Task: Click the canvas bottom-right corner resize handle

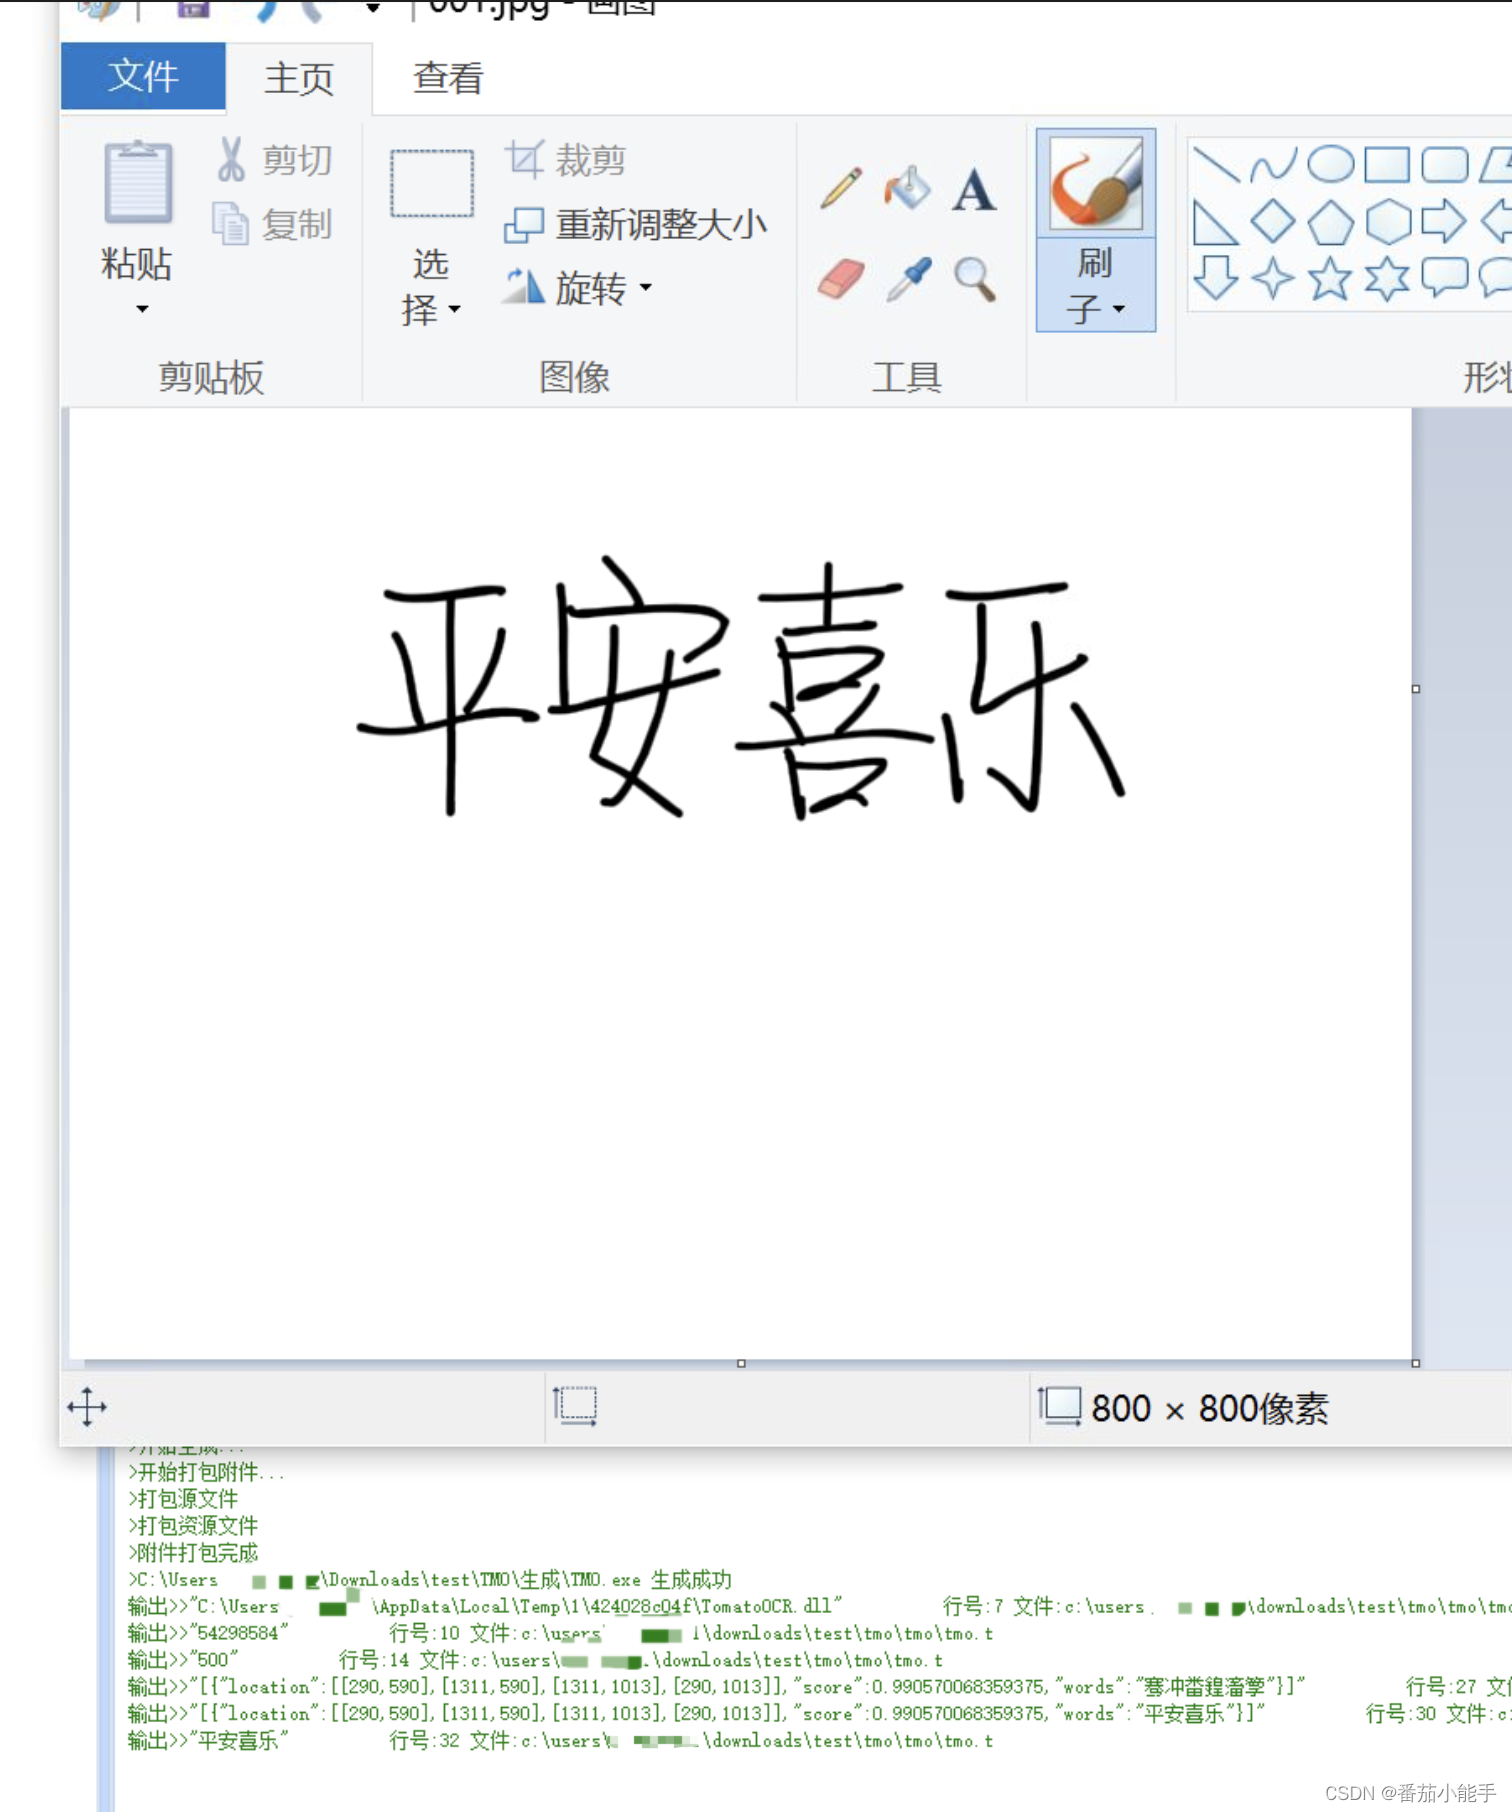Action: (x=1416, y=1364)
